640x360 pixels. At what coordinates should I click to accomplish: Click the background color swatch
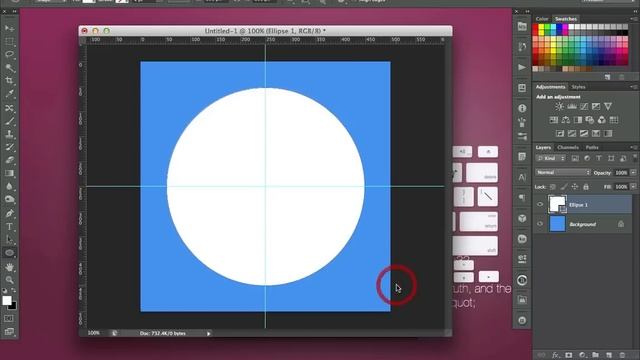click(13, 305)
